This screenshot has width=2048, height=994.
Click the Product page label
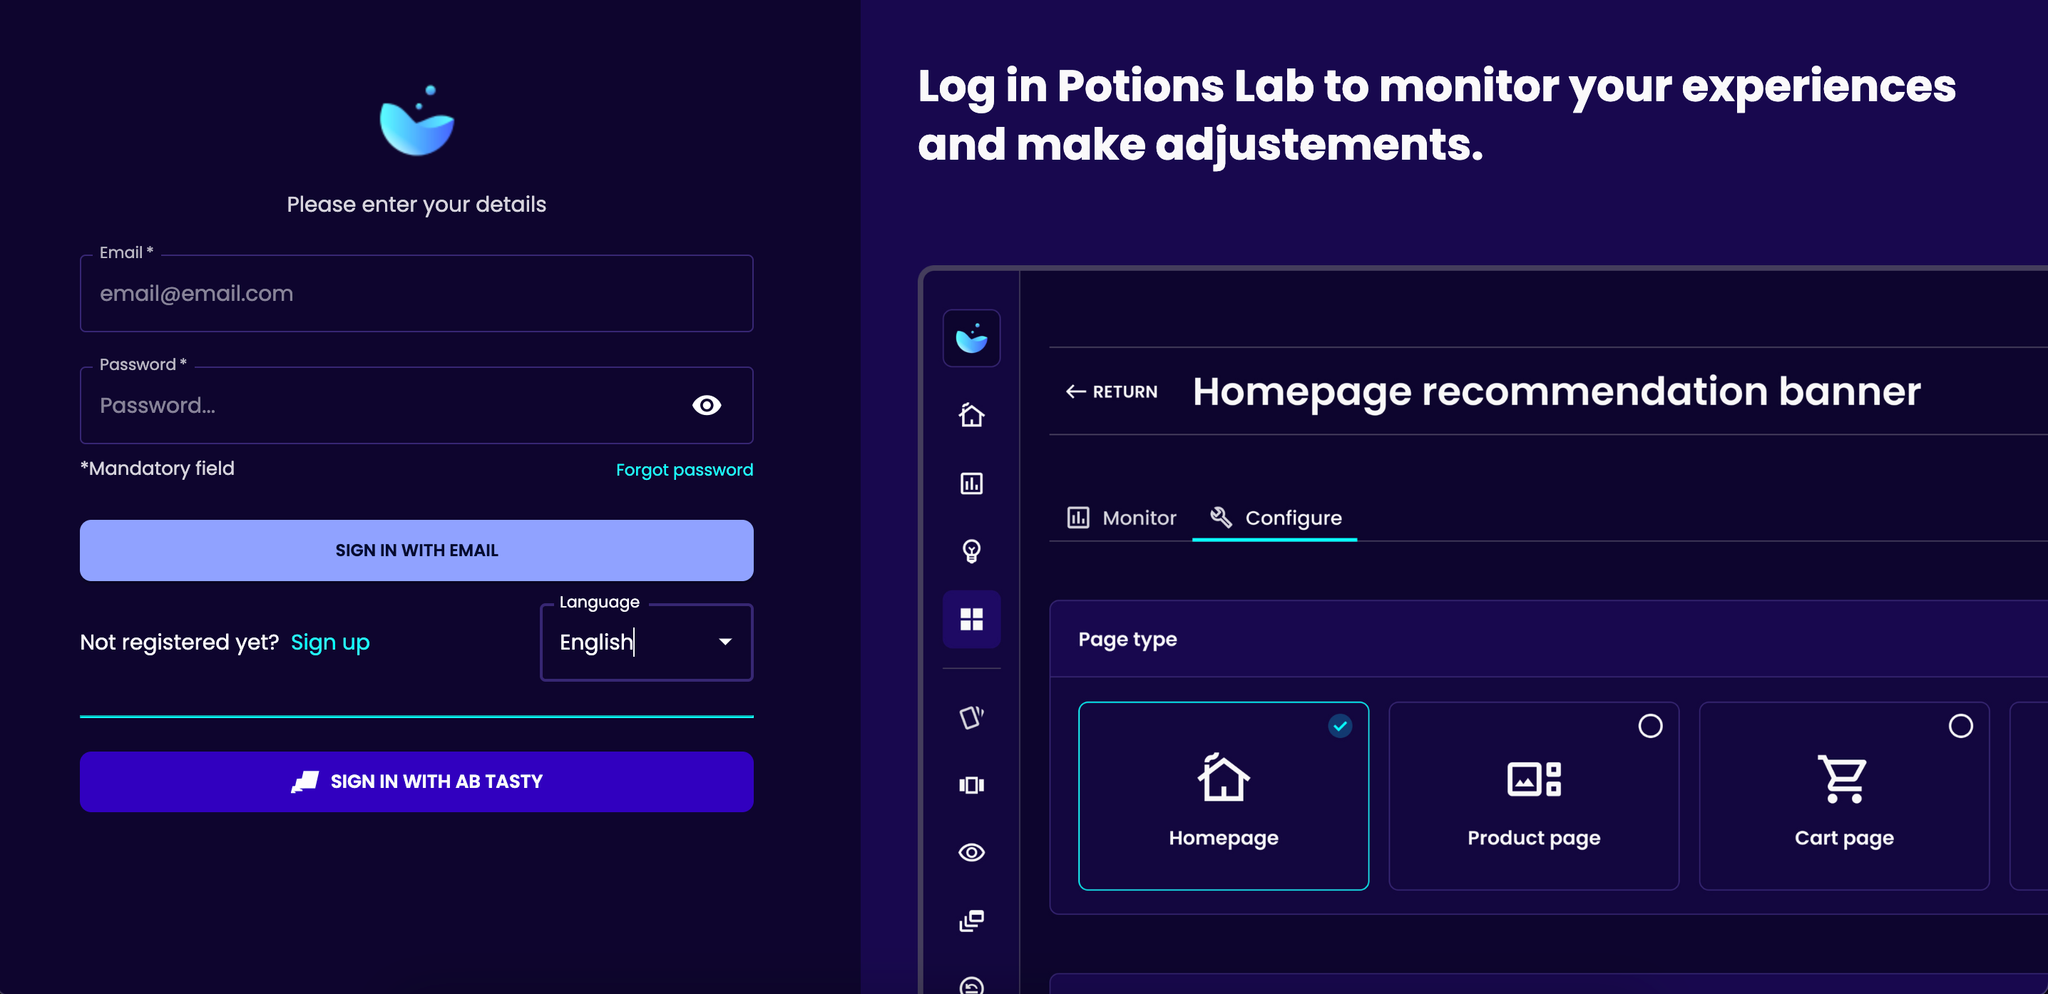point(1534,838)
